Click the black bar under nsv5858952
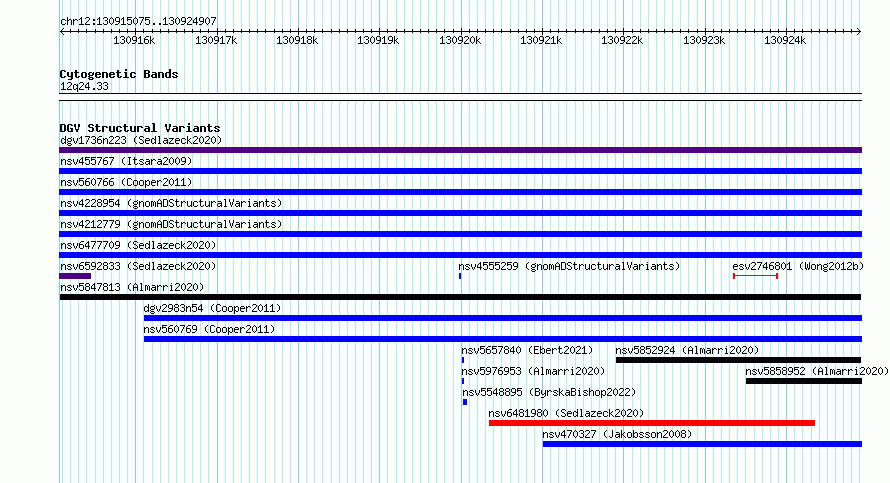 coord(804,381)
